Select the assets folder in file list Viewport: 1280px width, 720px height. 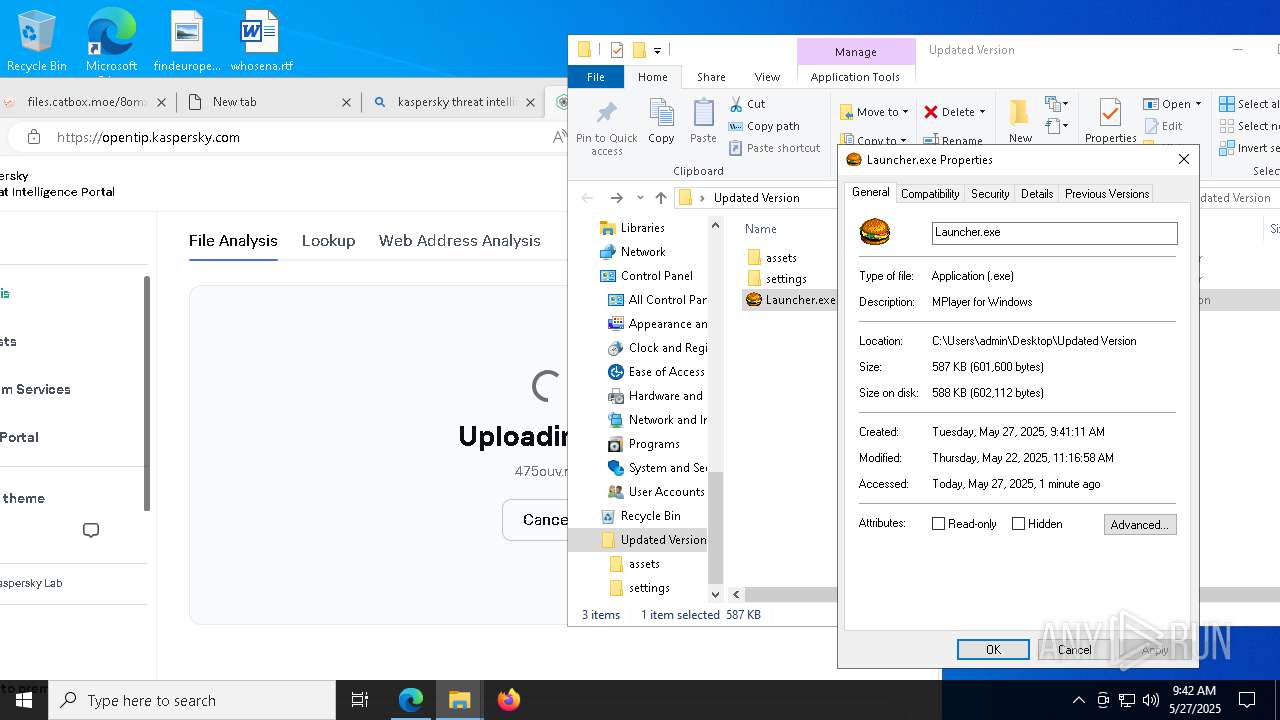click(772, 258)
